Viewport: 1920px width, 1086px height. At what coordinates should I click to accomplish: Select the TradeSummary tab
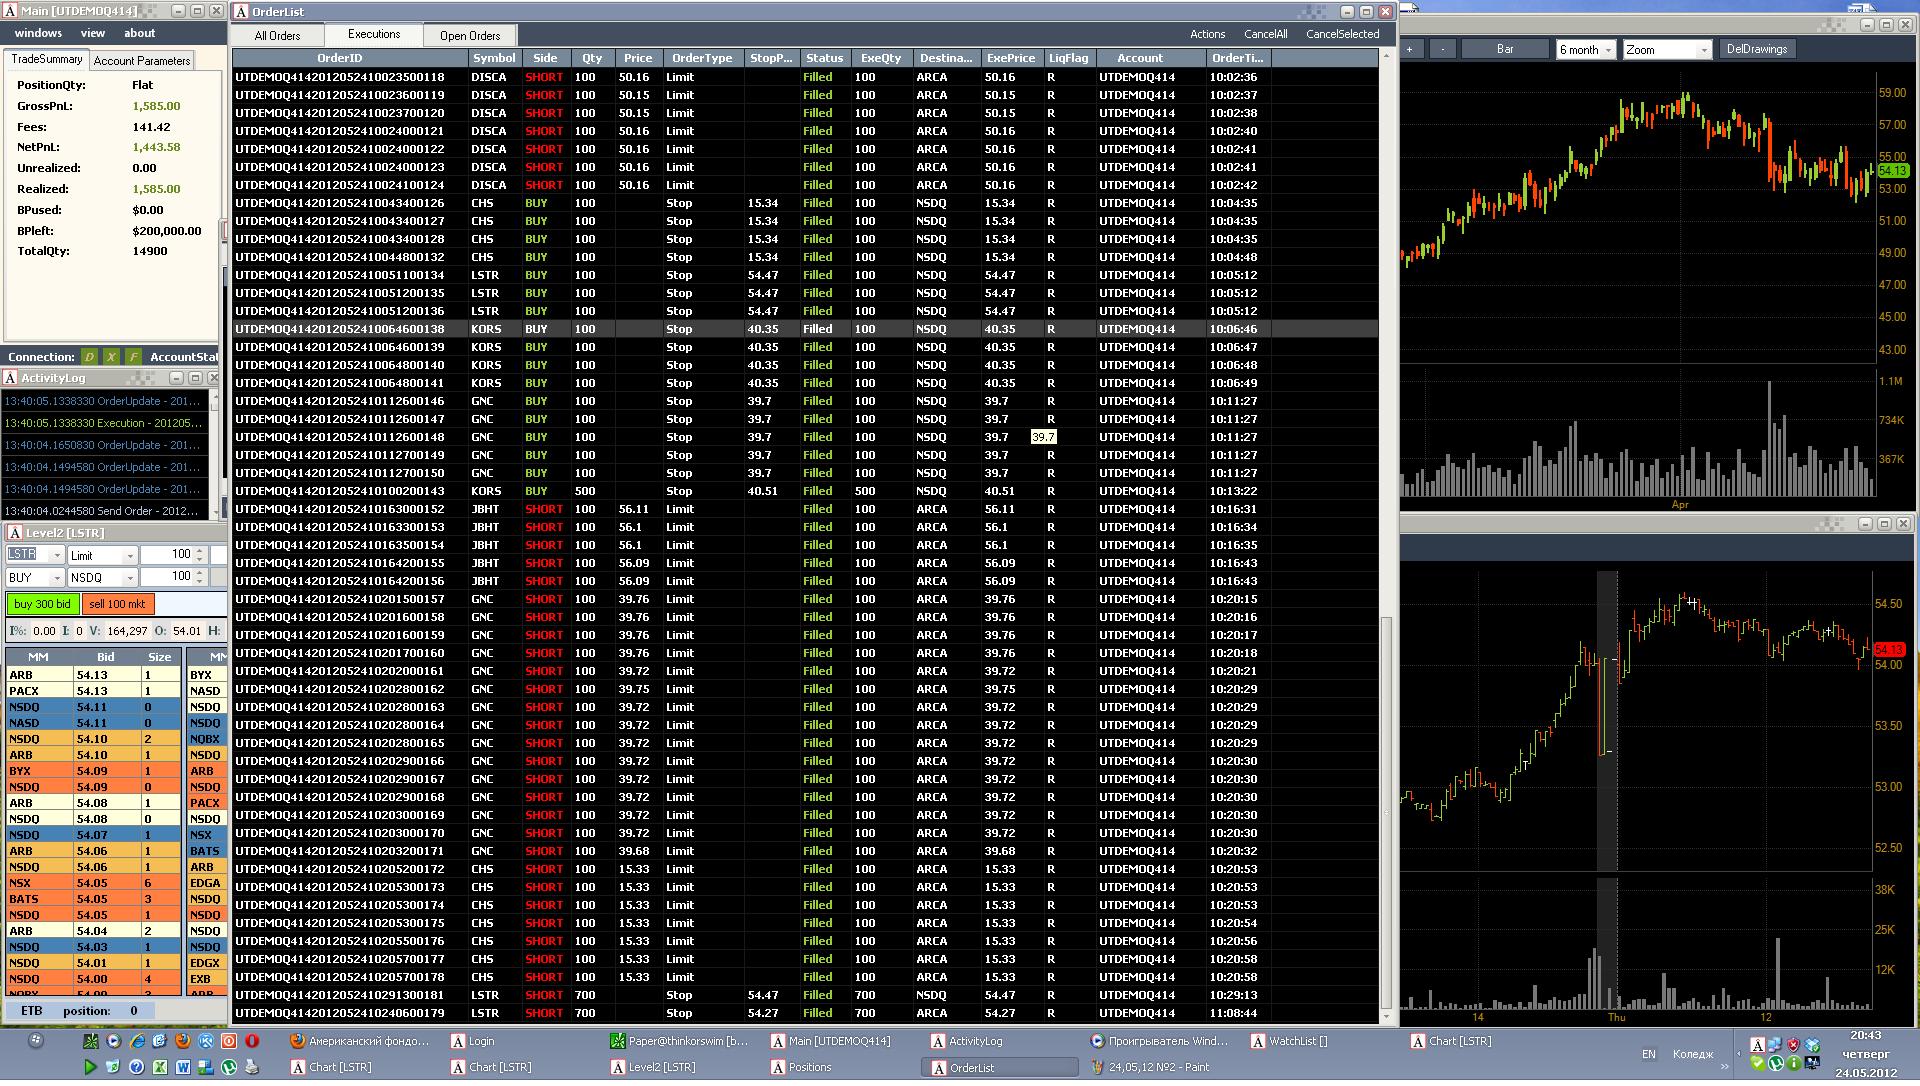pos(46,60)
